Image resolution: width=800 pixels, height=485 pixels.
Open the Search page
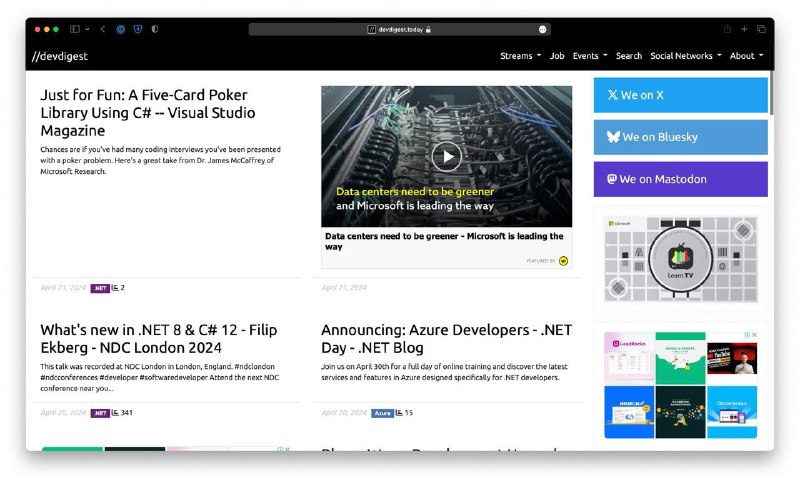pyautogui.click(x=629, y=56)
